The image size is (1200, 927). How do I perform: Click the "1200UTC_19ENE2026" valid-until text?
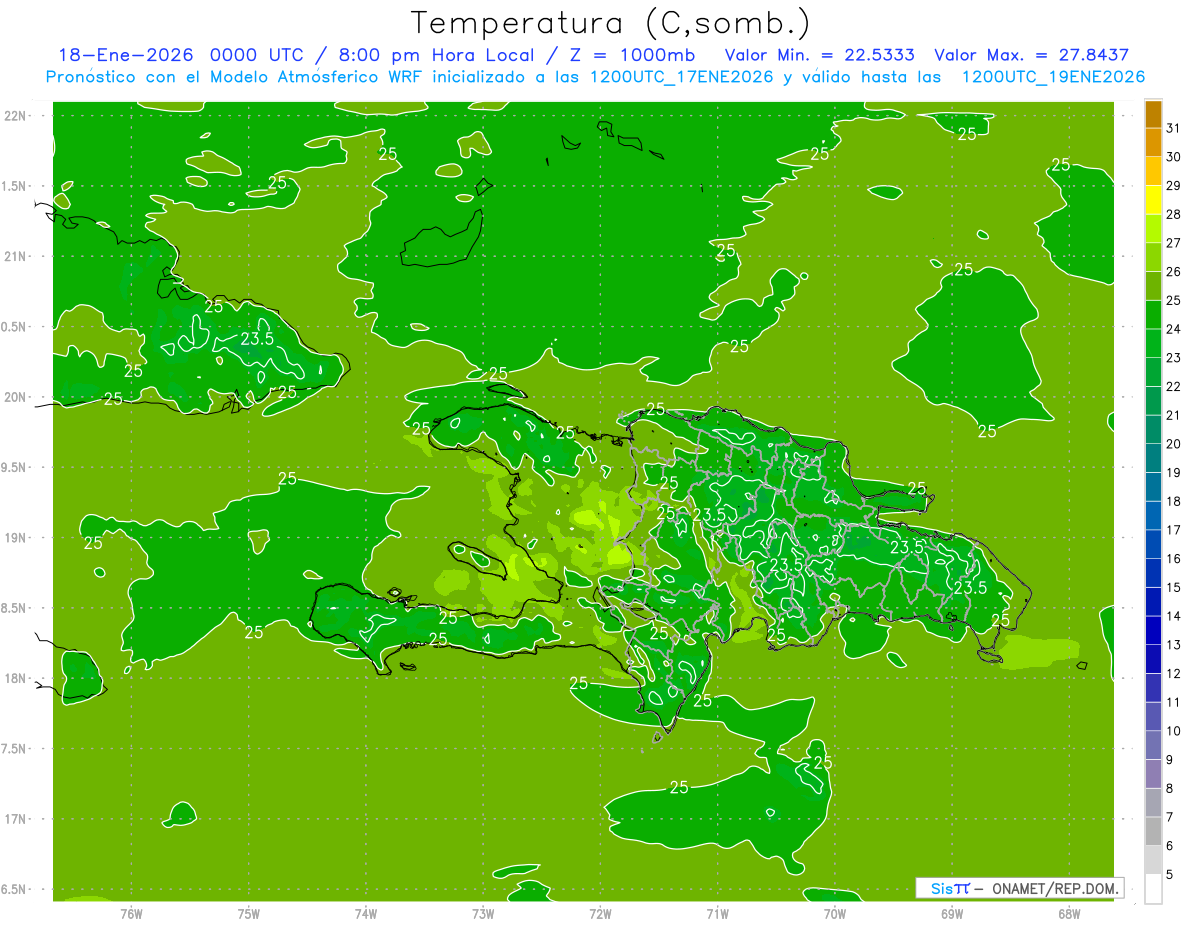[1053, 77]
